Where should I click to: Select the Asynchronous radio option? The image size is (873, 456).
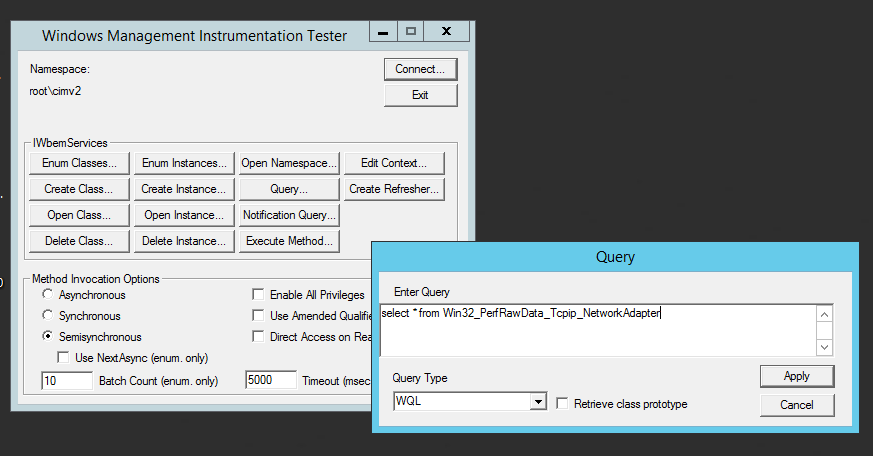pyautogui.click(x=48, y=295)
